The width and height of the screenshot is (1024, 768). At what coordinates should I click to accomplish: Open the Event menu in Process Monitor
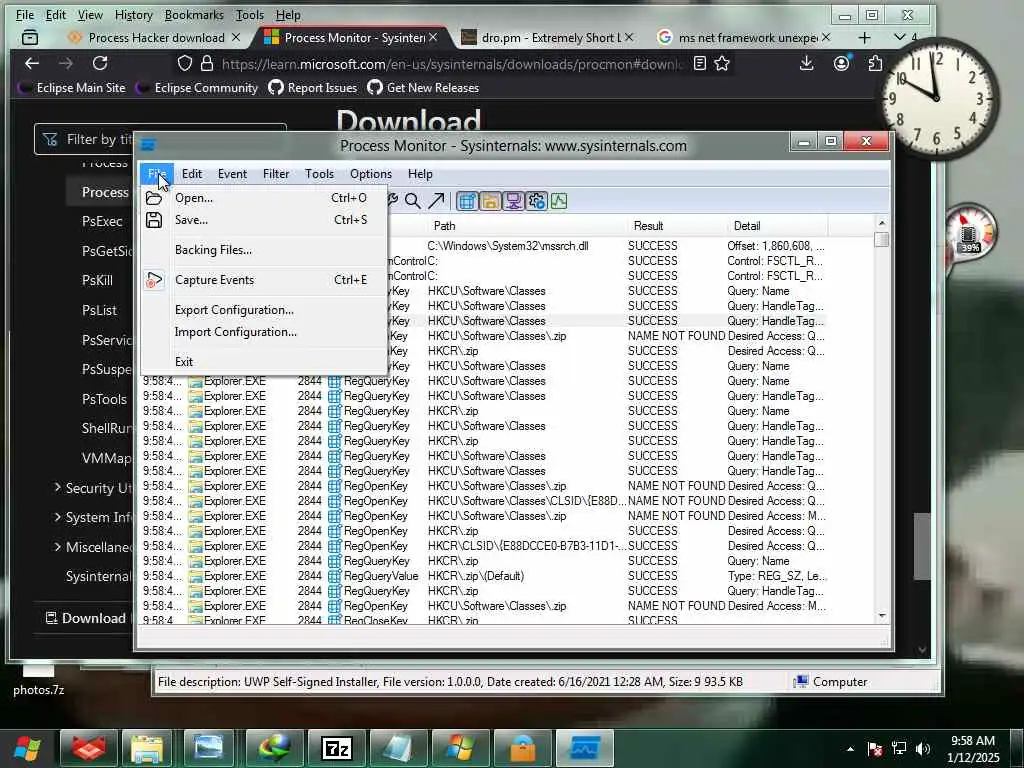coord(232,174)
